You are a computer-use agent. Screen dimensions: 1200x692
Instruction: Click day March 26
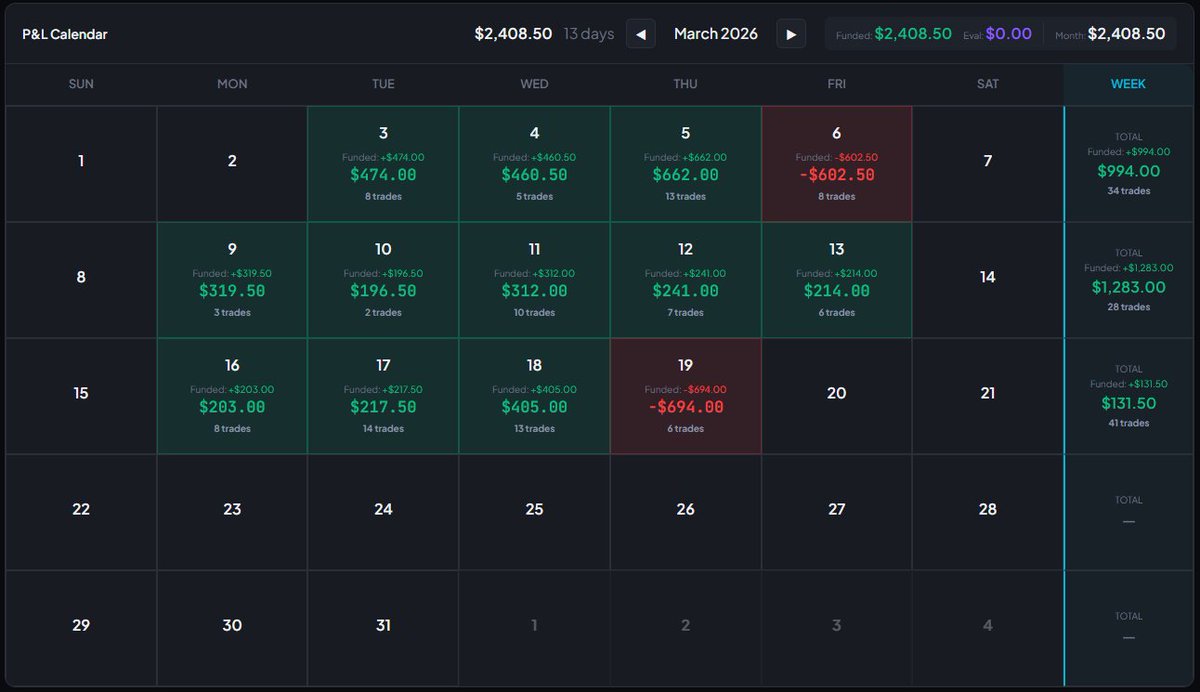coord(685,512)
